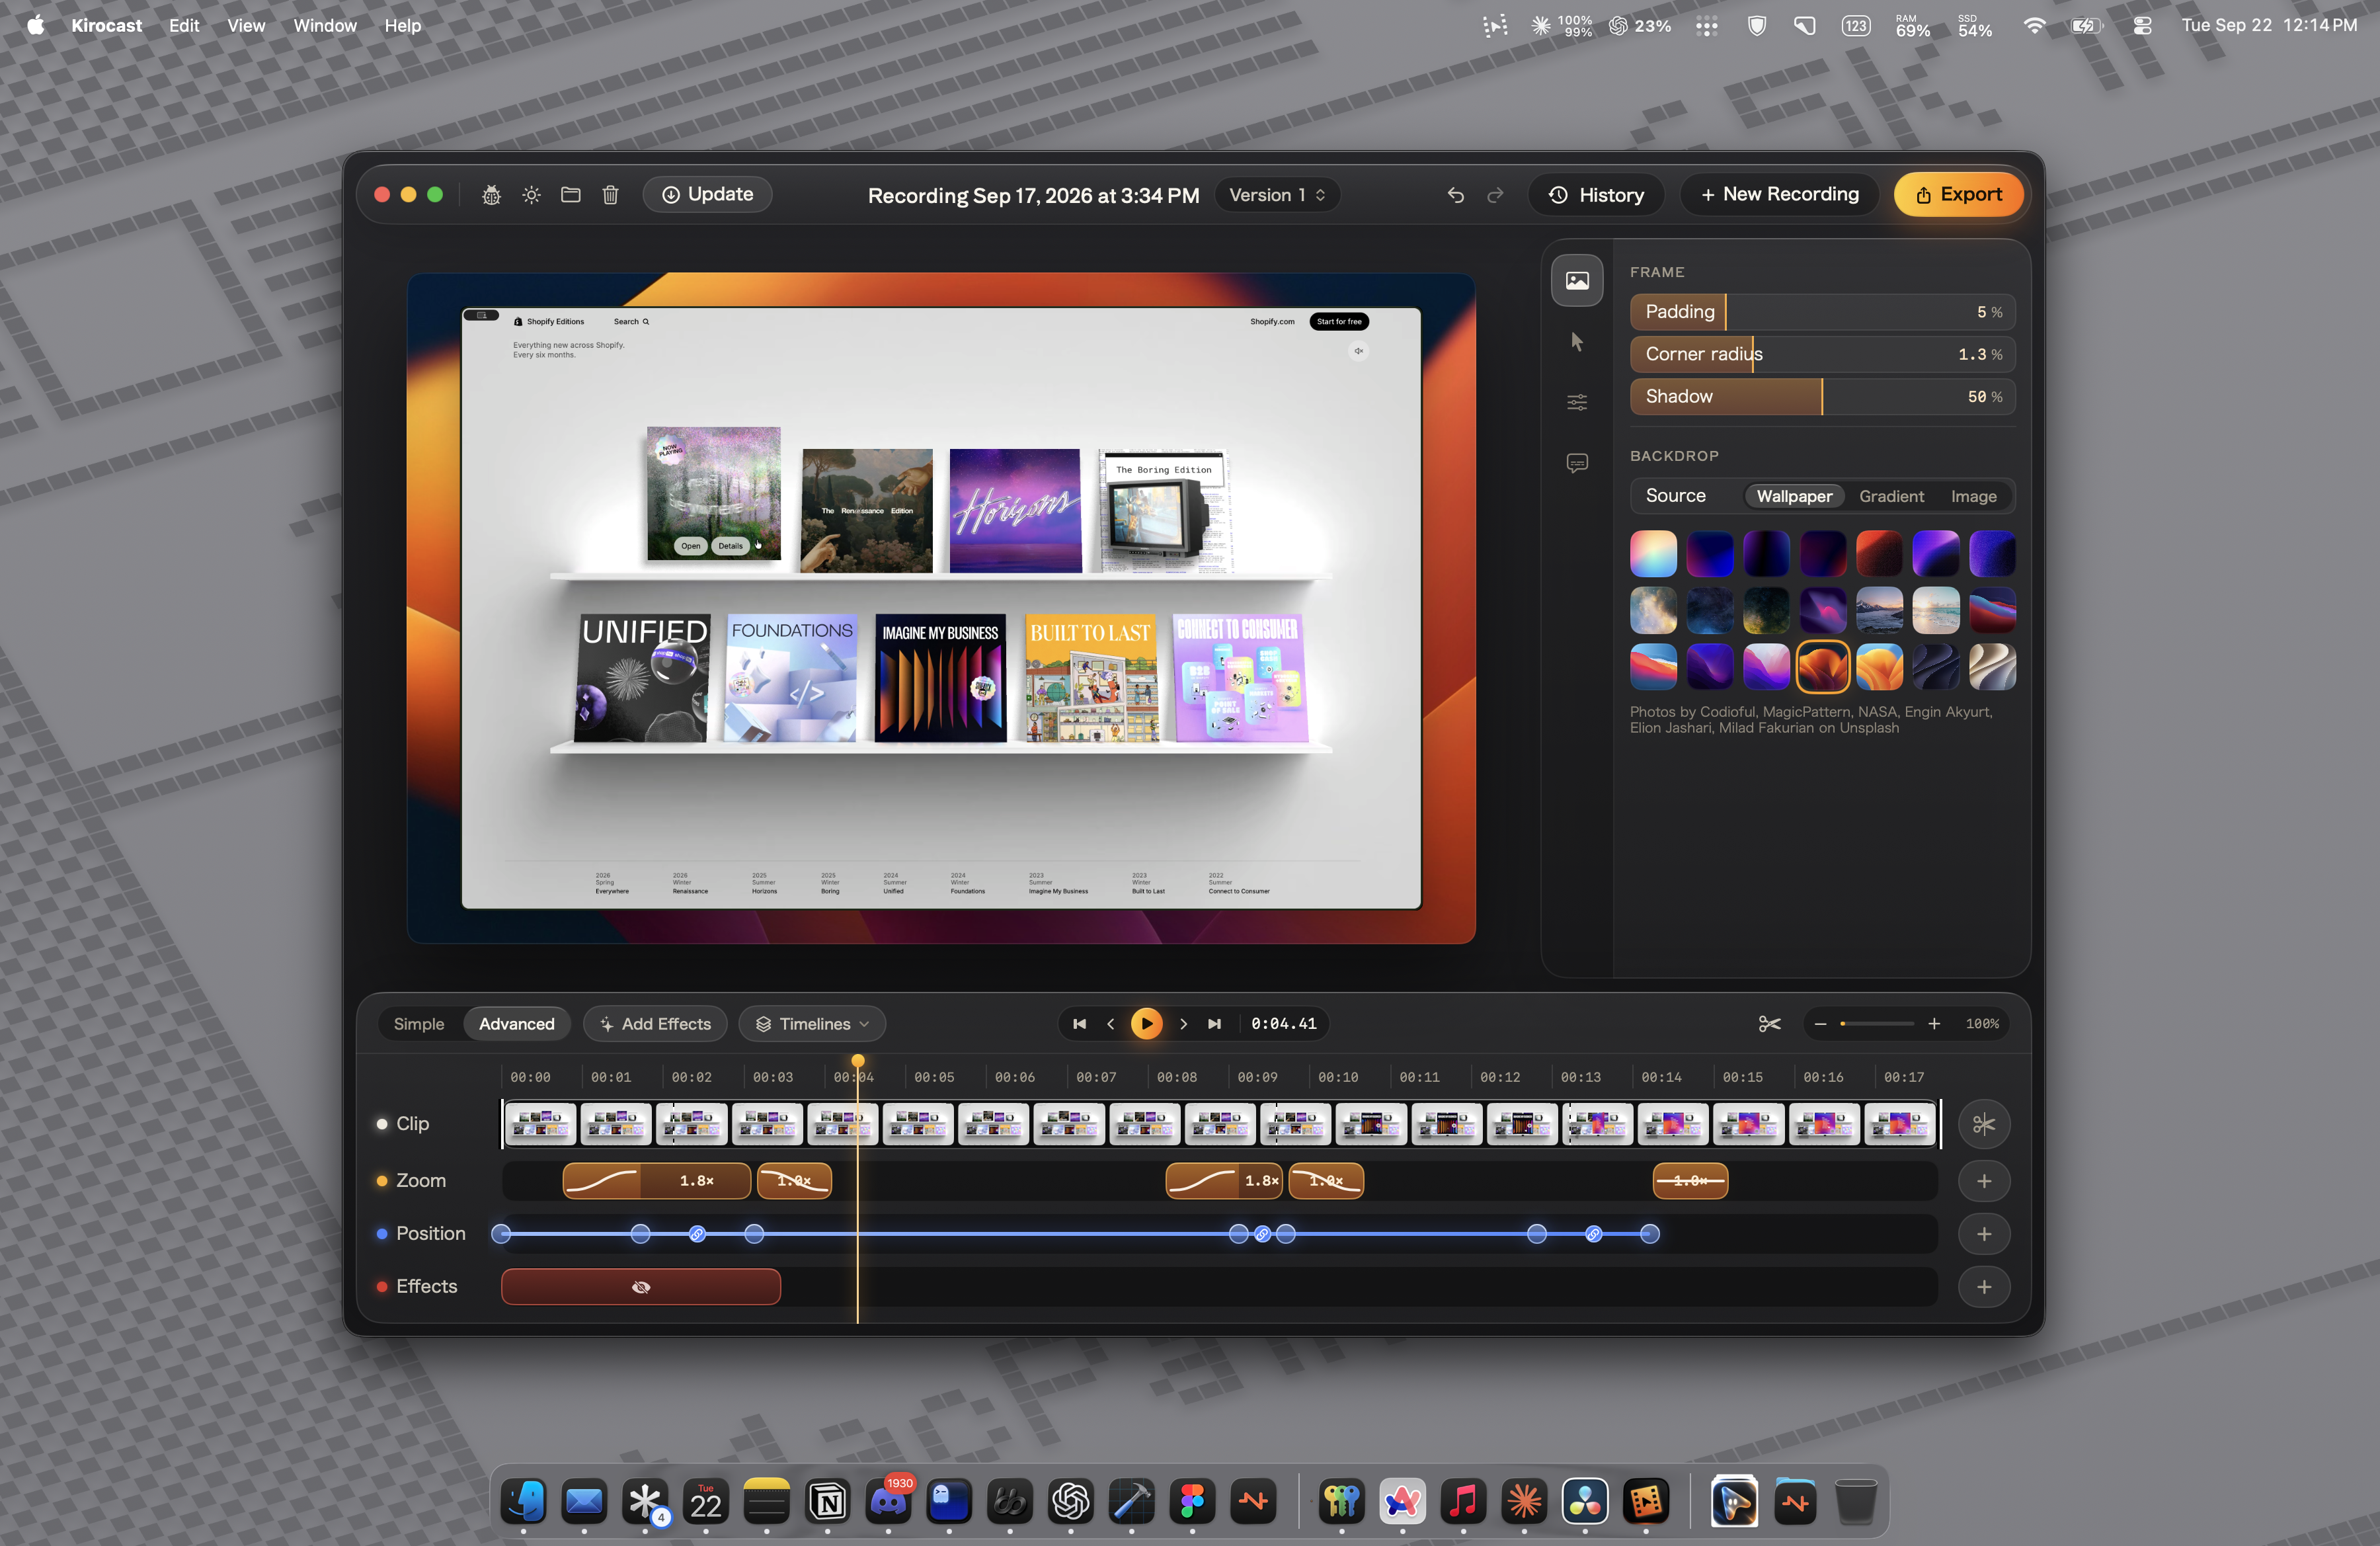Open the Add Effects menu
Screen dimensions: 2380x1546
pos(656,1024)
